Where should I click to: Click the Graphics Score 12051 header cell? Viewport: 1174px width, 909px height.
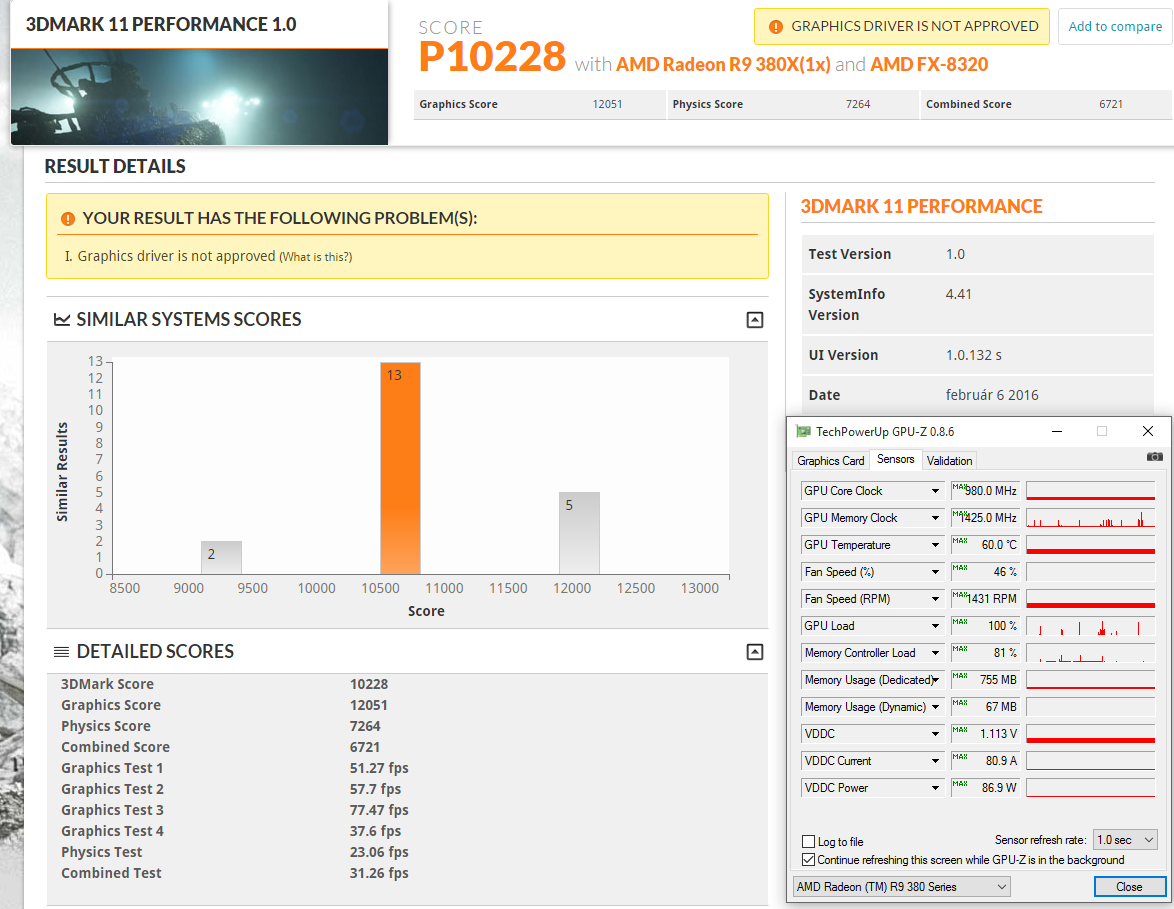540,104
